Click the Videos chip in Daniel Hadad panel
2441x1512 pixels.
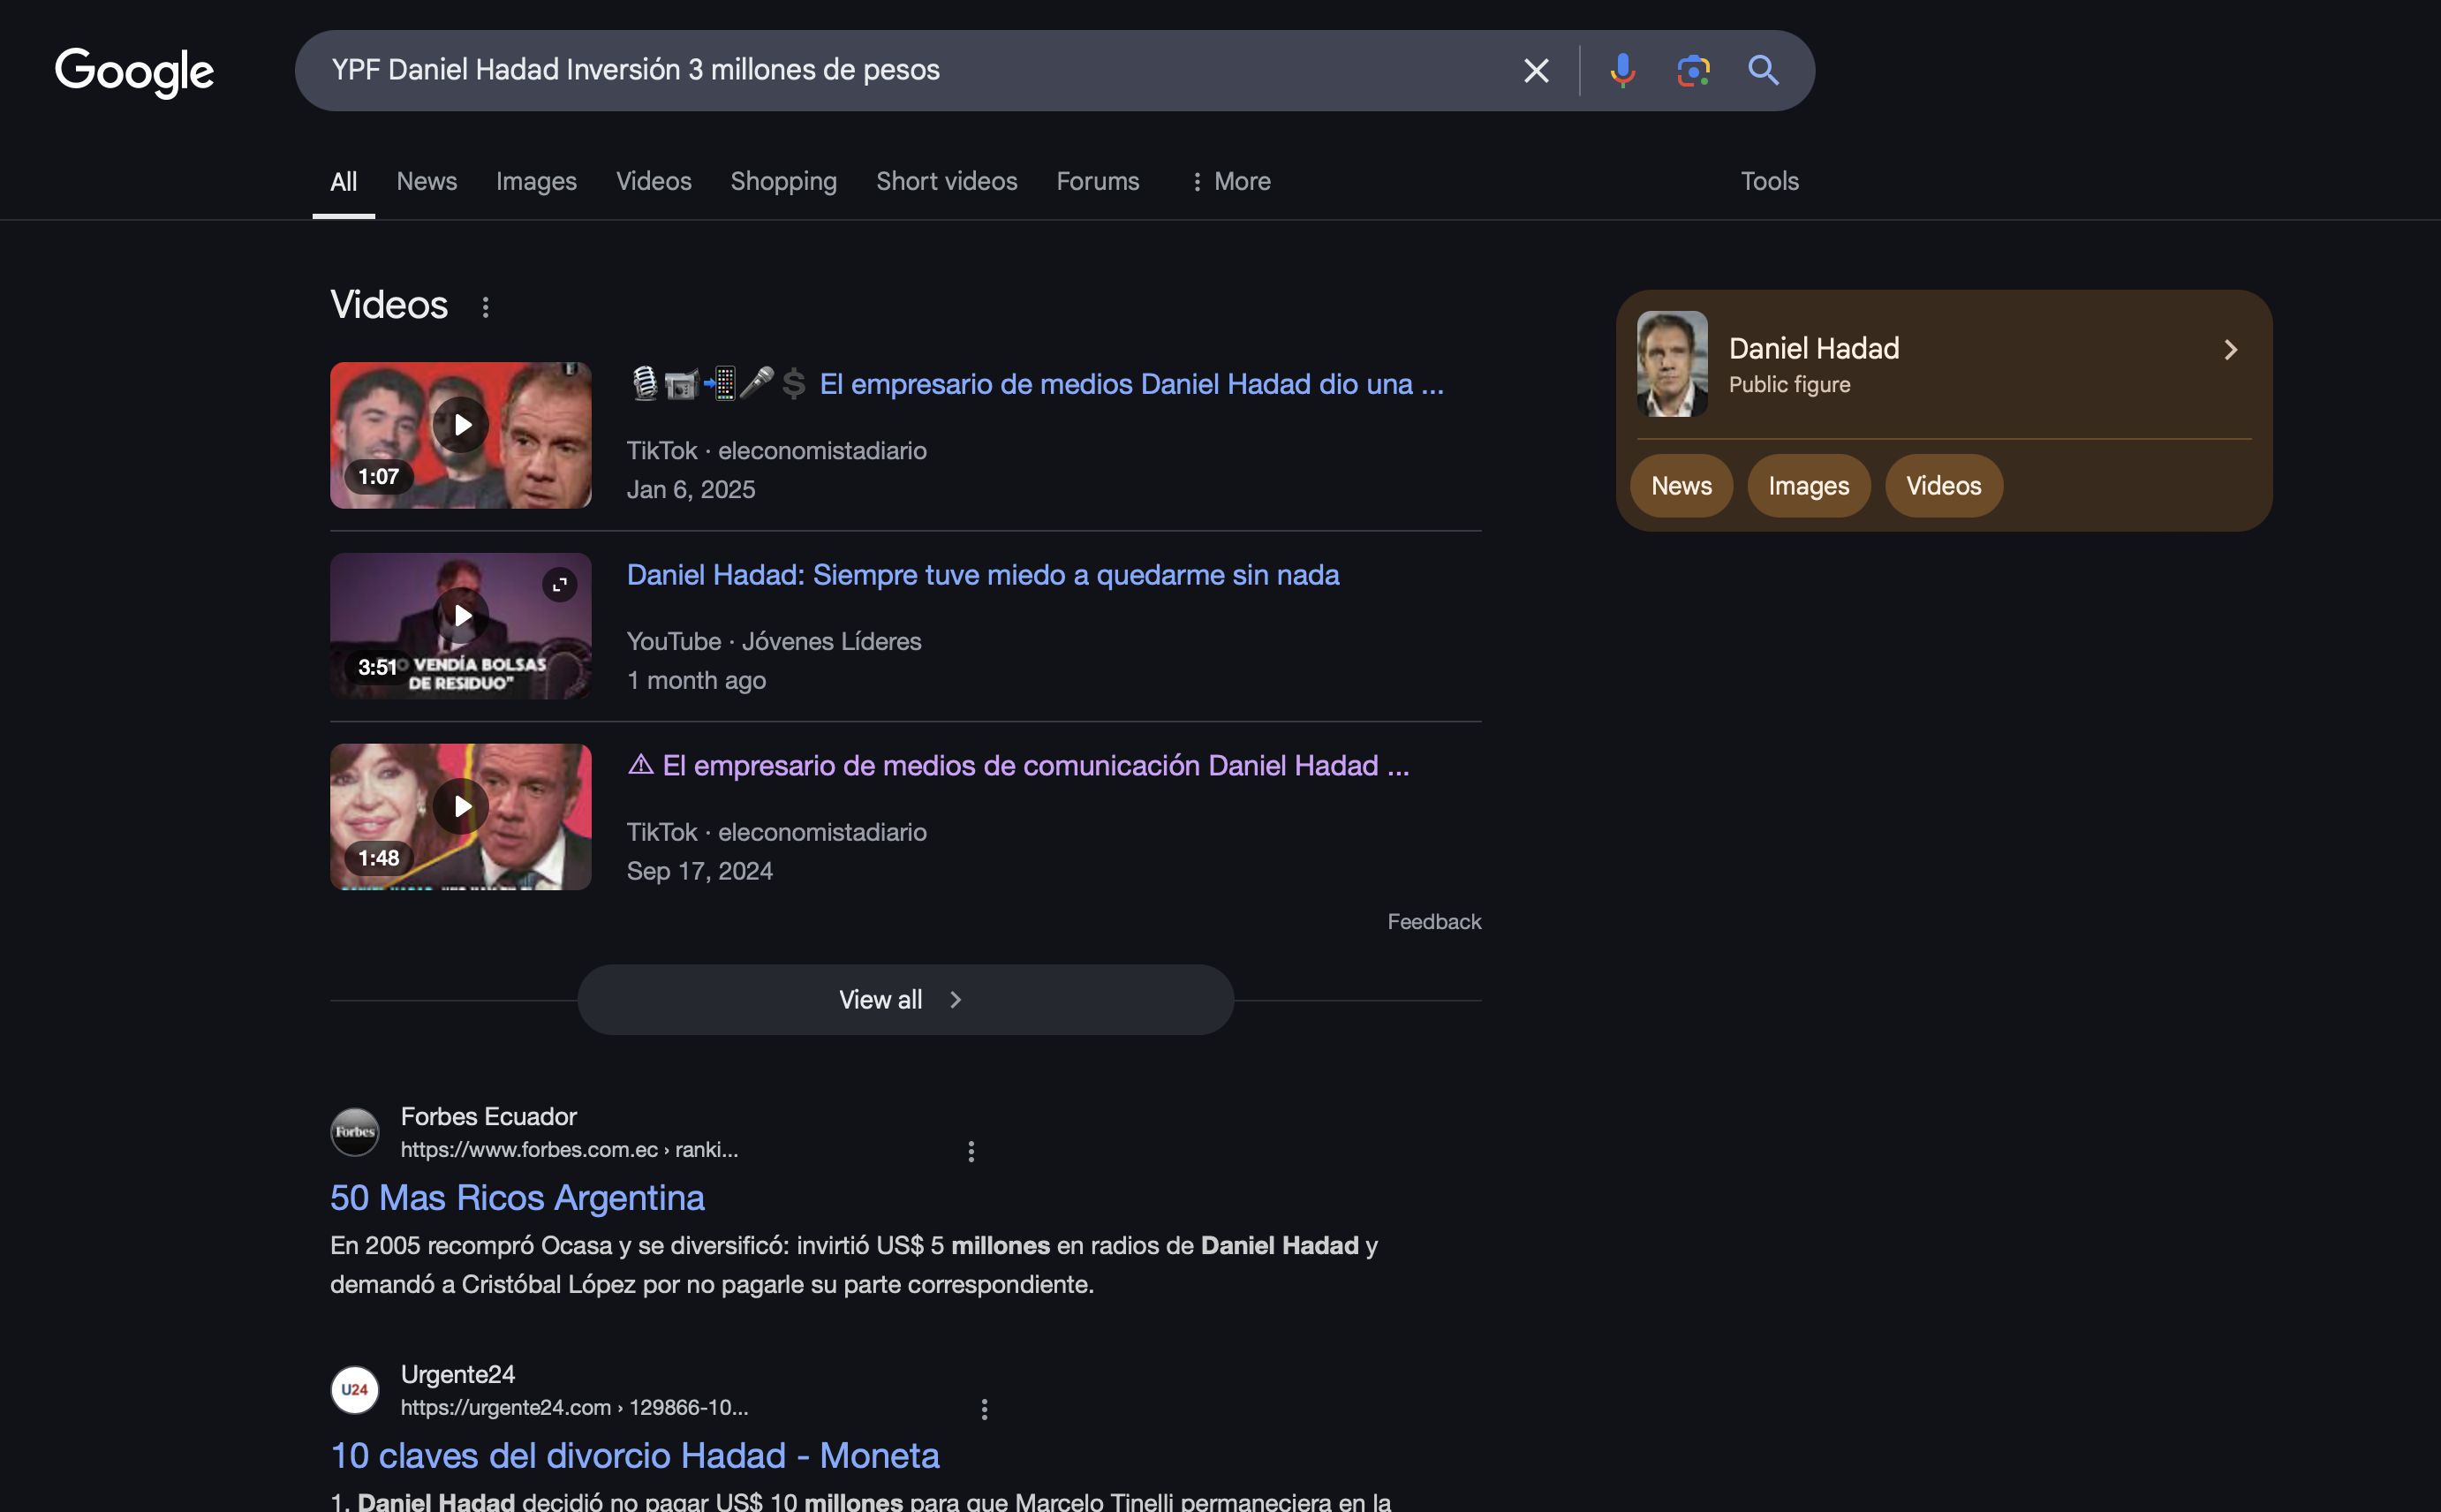point(1943,486)
